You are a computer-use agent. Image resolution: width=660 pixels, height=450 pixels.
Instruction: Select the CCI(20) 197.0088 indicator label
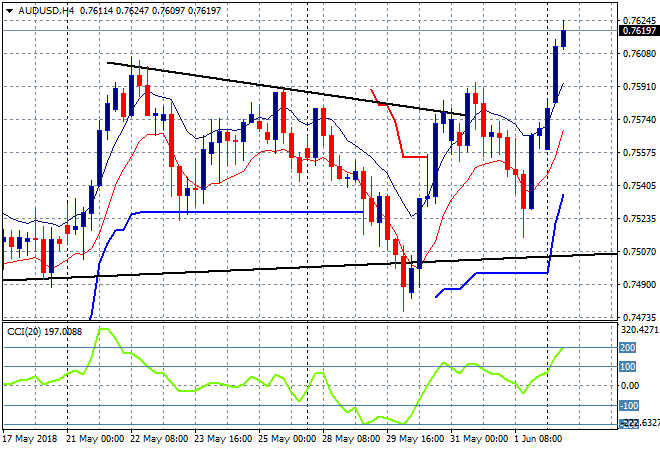45,332
